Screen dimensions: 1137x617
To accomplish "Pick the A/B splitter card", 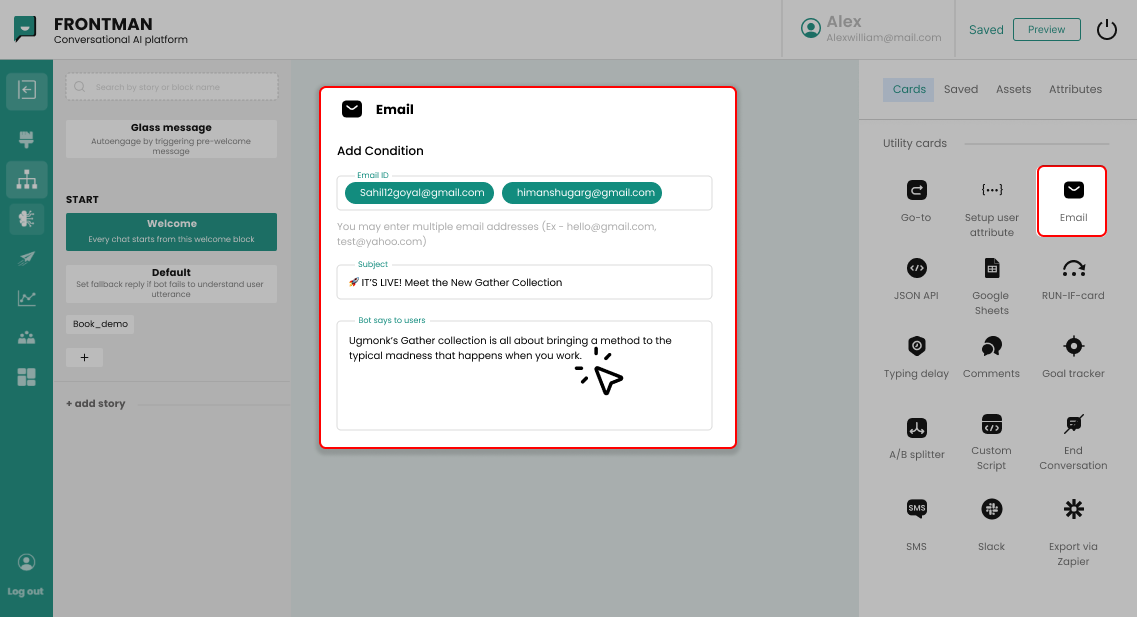I will 916,438.
